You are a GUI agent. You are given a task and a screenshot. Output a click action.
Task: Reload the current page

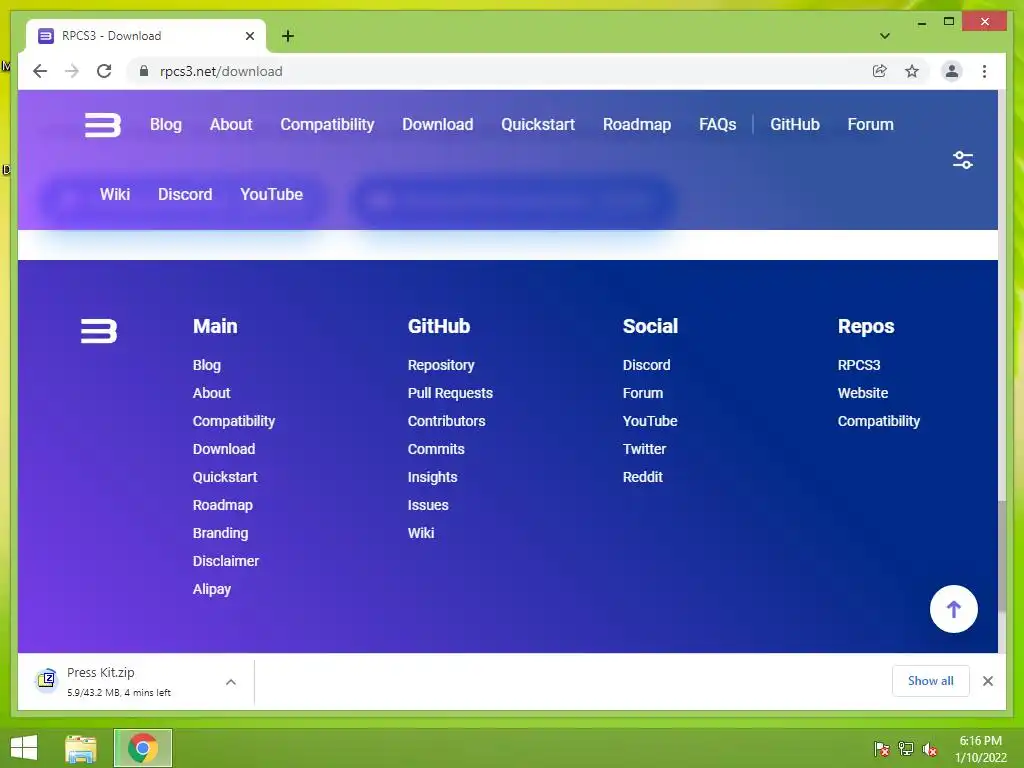tap(104, 71)
